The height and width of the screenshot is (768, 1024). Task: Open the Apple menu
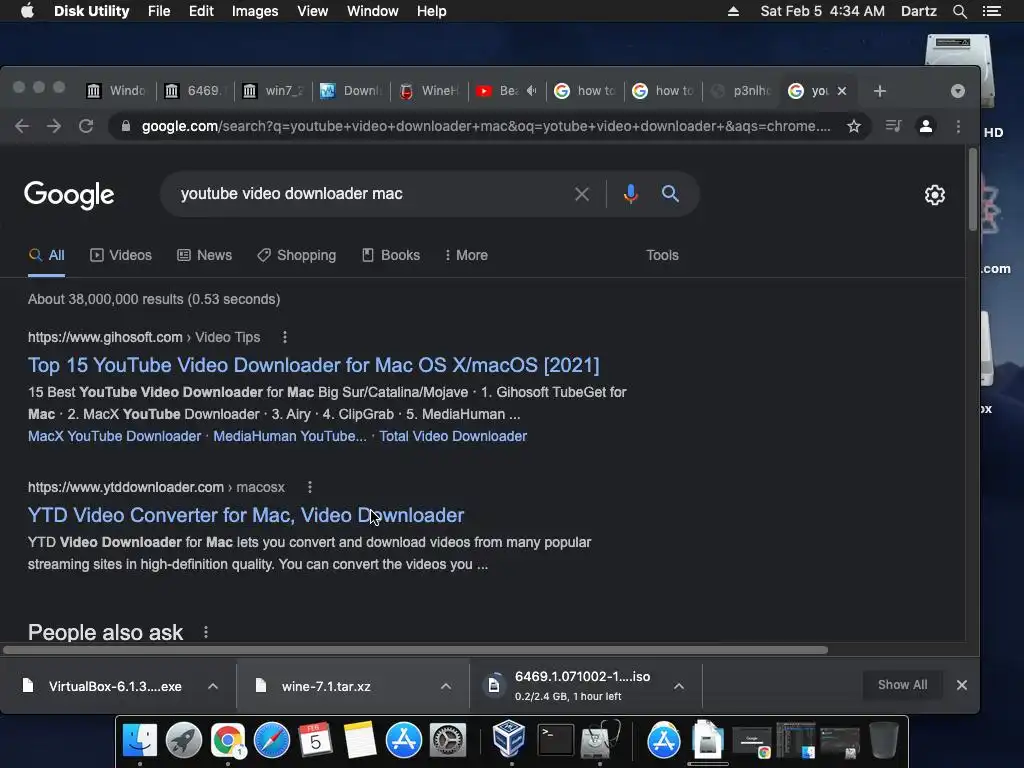(27, 11)
